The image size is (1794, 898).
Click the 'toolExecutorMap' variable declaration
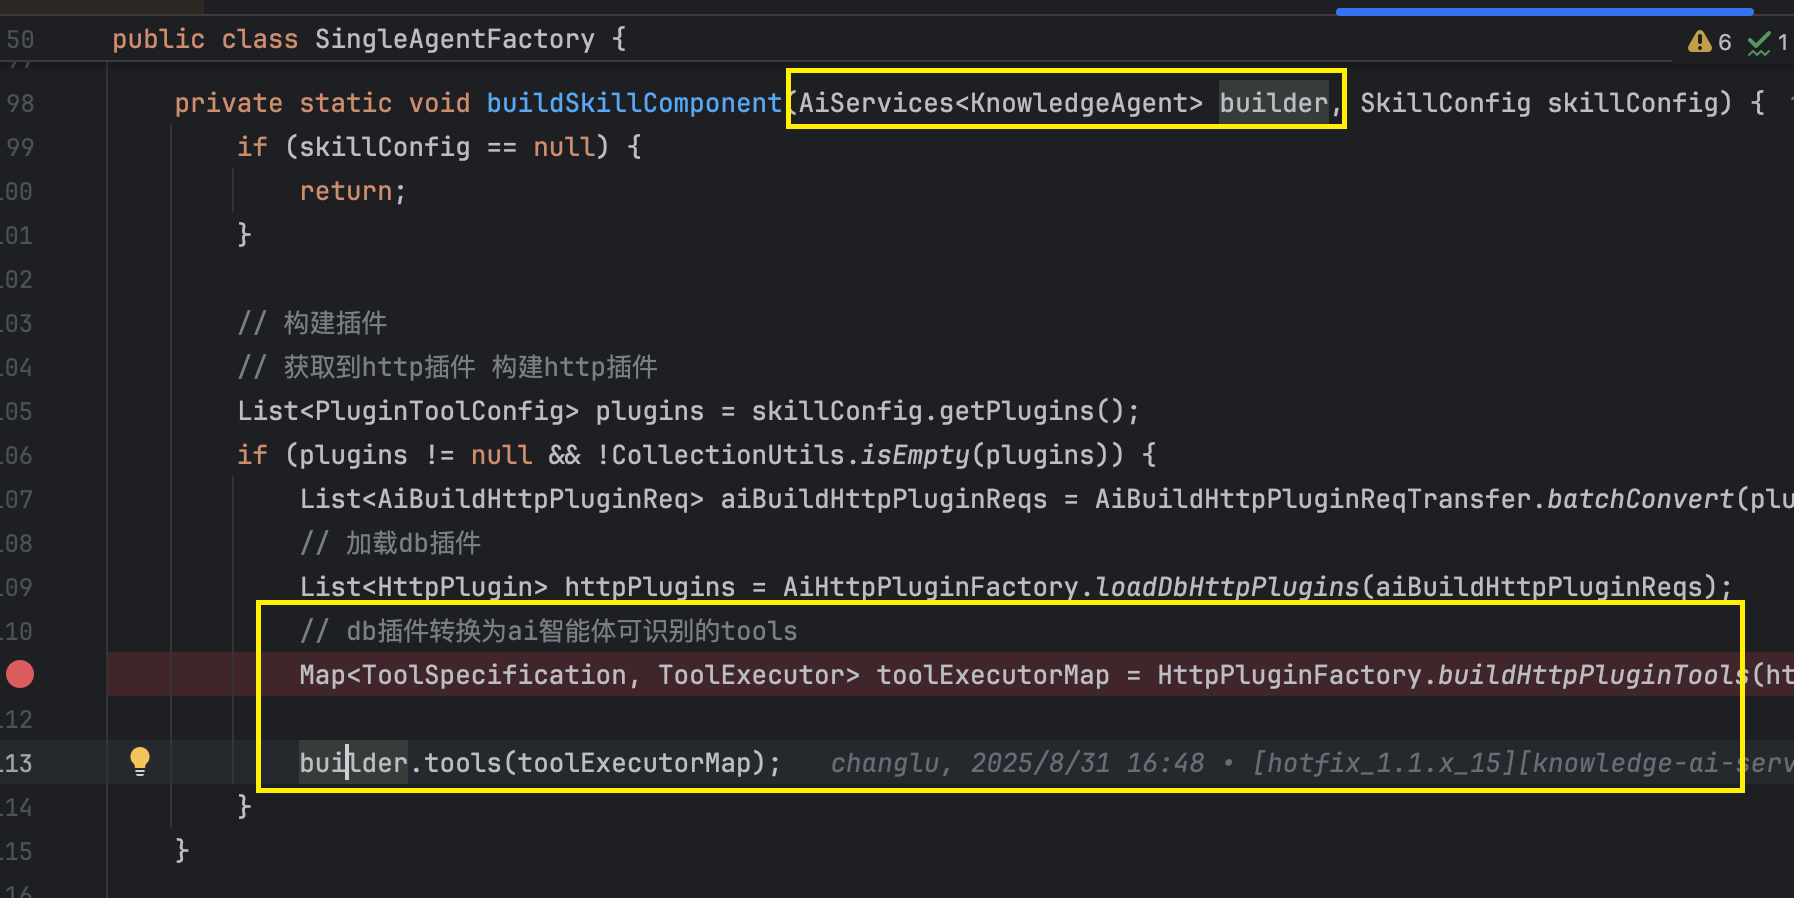coord(993,675)
